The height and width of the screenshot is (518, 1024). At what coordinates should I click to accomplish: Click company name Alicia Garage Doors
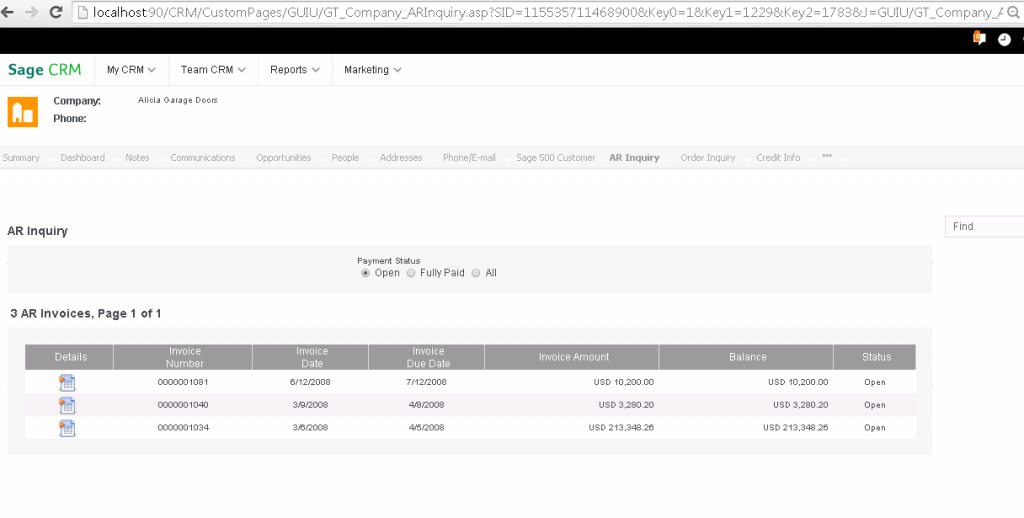[x=178, y=101]
